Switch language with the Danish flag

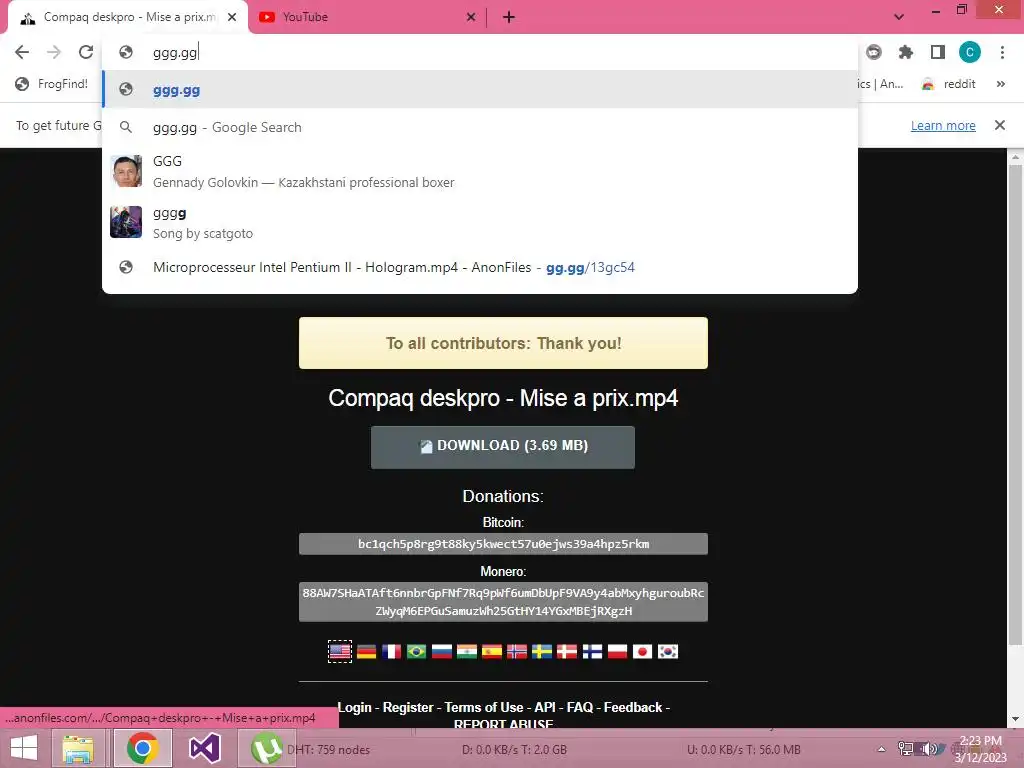coord(567,652)
